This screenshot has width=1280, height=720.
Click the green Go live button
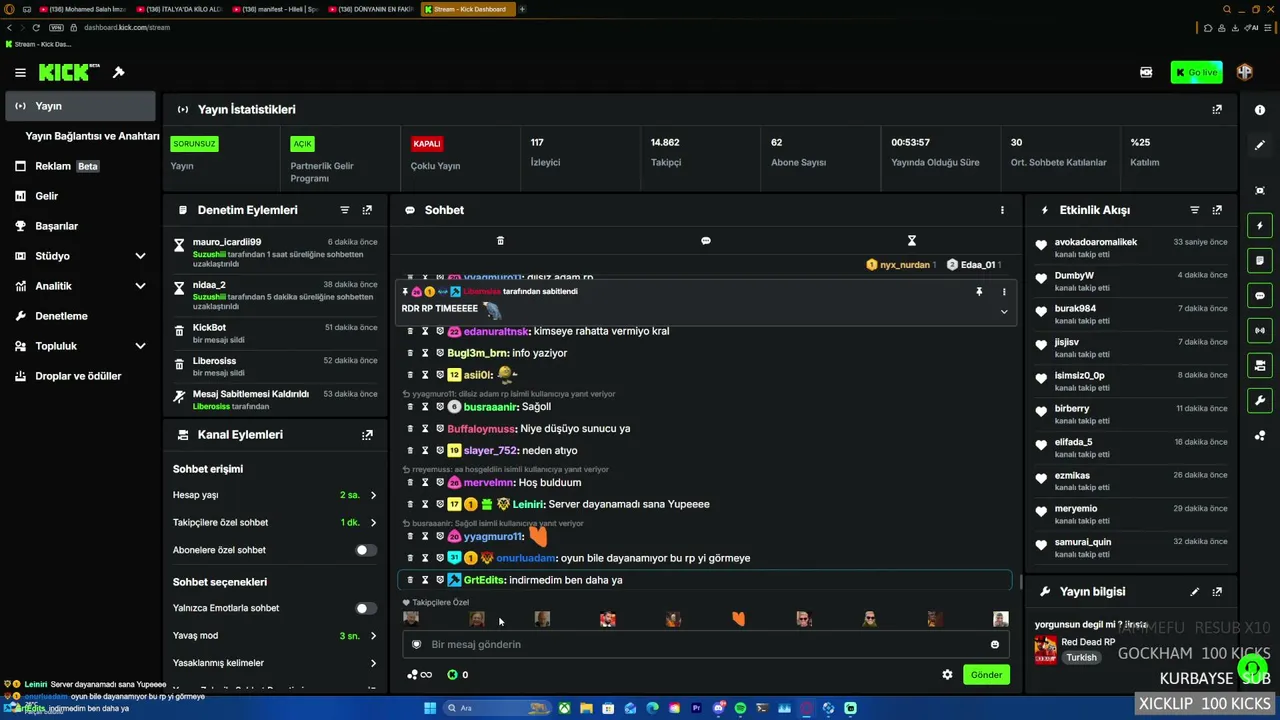[1197, 72]
